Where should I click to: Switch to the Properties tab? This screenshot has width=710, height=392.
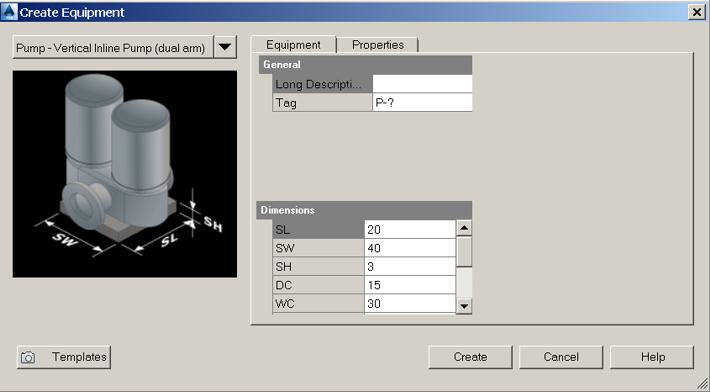pyautogui.click(x=378, y=45)
